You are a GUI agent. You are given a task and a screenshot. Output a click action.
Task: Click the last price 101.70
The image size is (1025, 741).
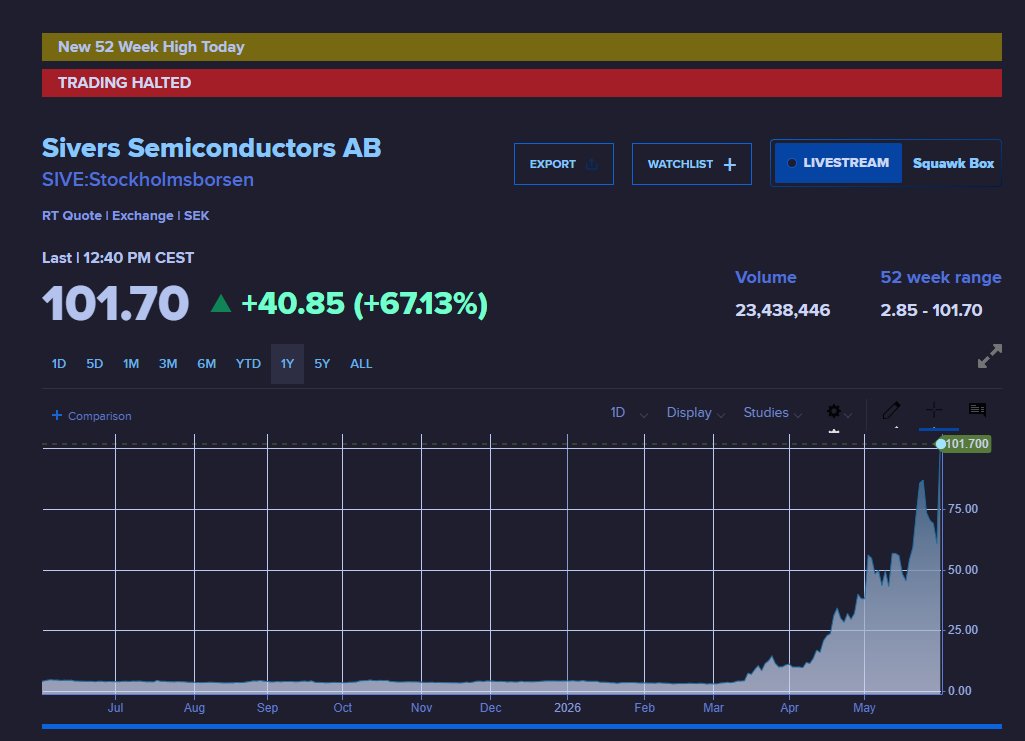[116, 303]
